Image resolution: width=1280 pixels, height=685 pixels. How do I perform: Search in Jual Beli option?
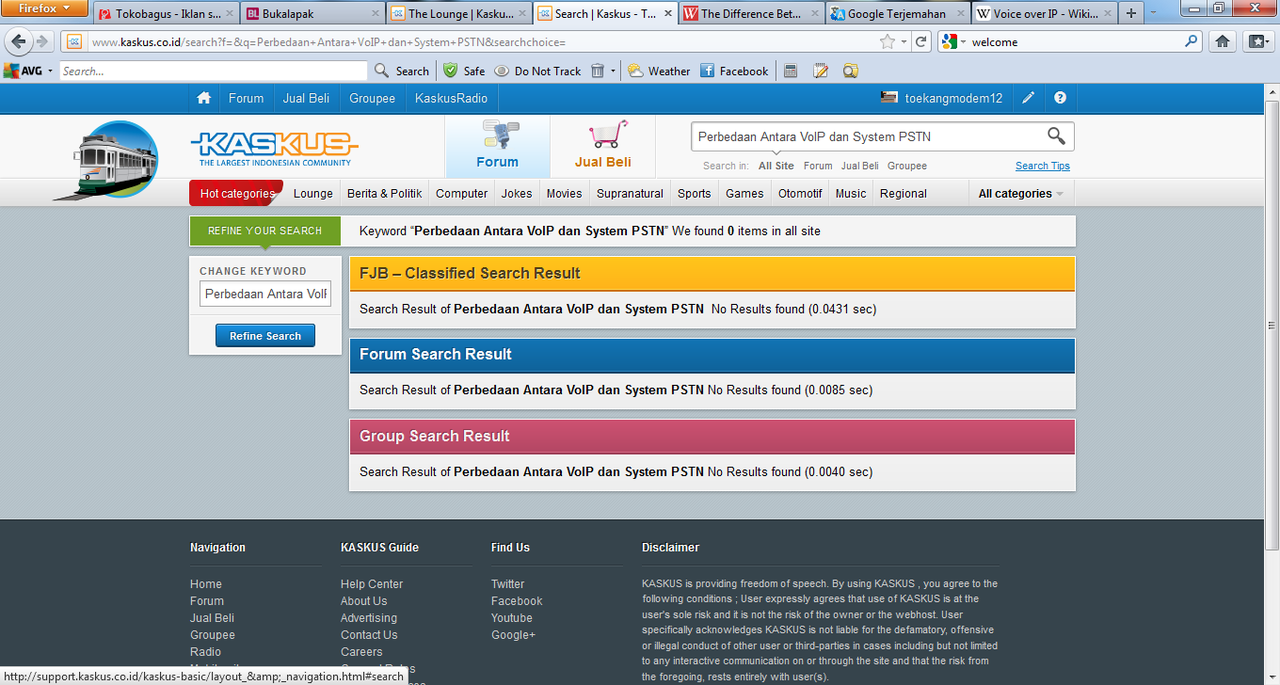tap(860, 166)
